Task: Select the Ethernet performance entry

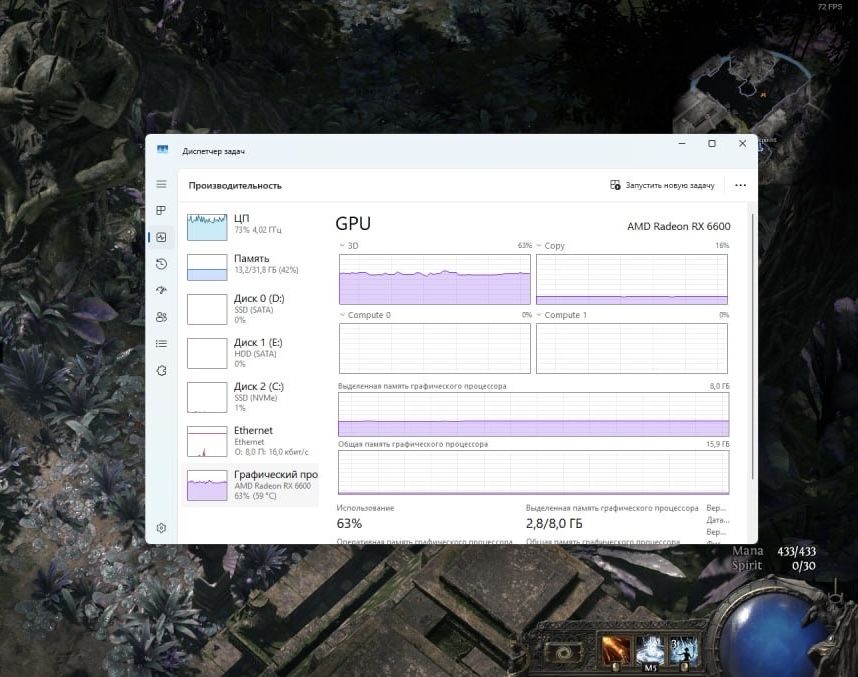Action: tap(250, 441)
